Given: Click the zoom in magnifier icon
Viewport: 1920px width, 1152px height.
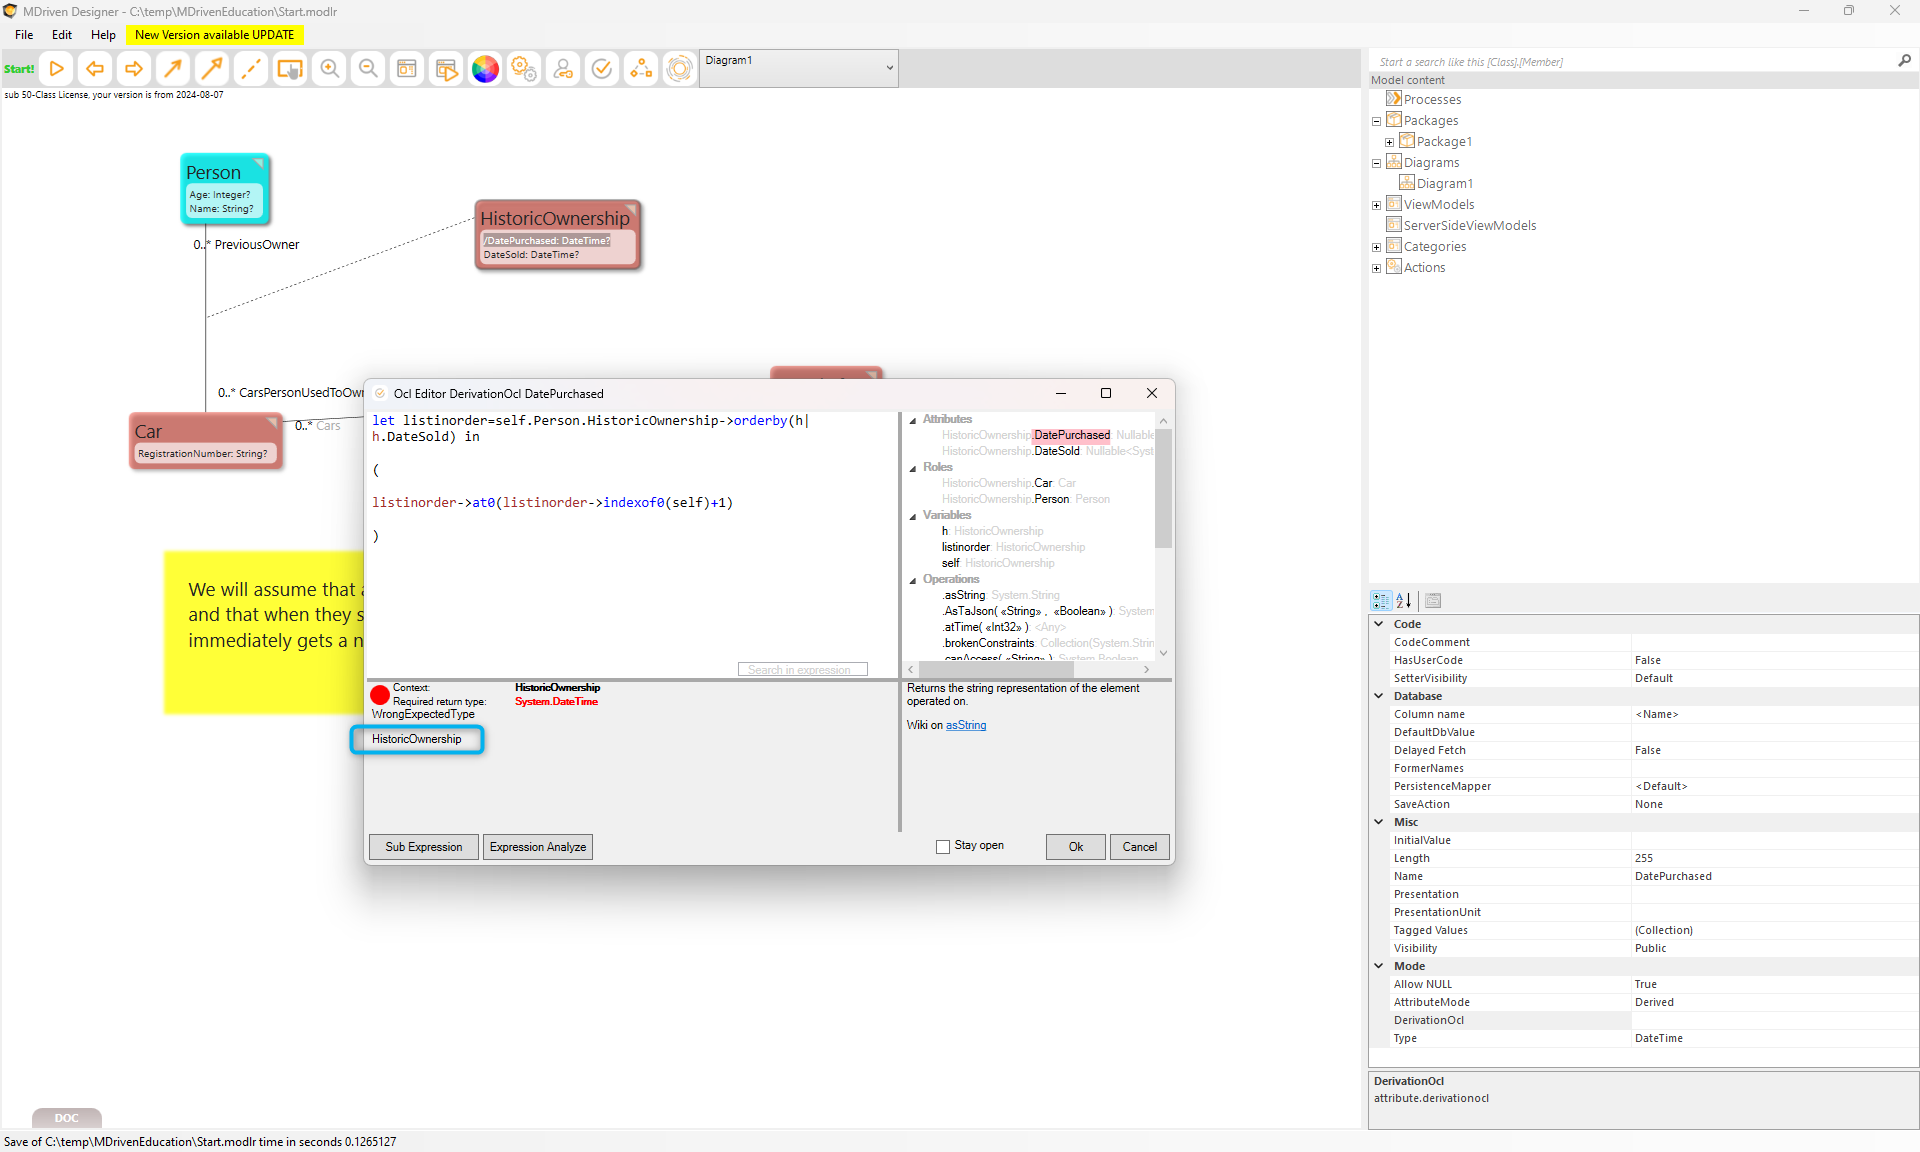Looking at the screenshot, I should pos(329,69).
